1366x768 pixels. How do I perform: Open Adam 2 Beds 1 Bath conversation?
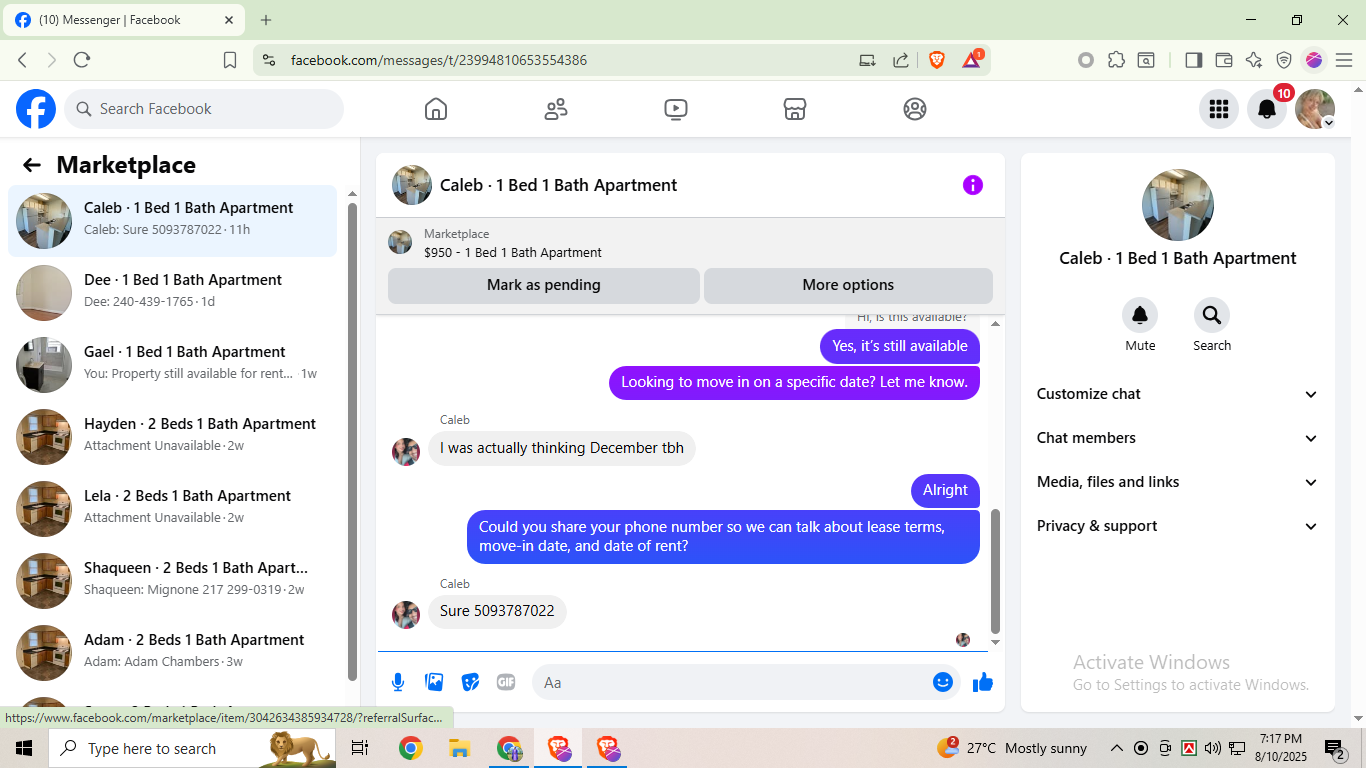click(x=172, y=653)
